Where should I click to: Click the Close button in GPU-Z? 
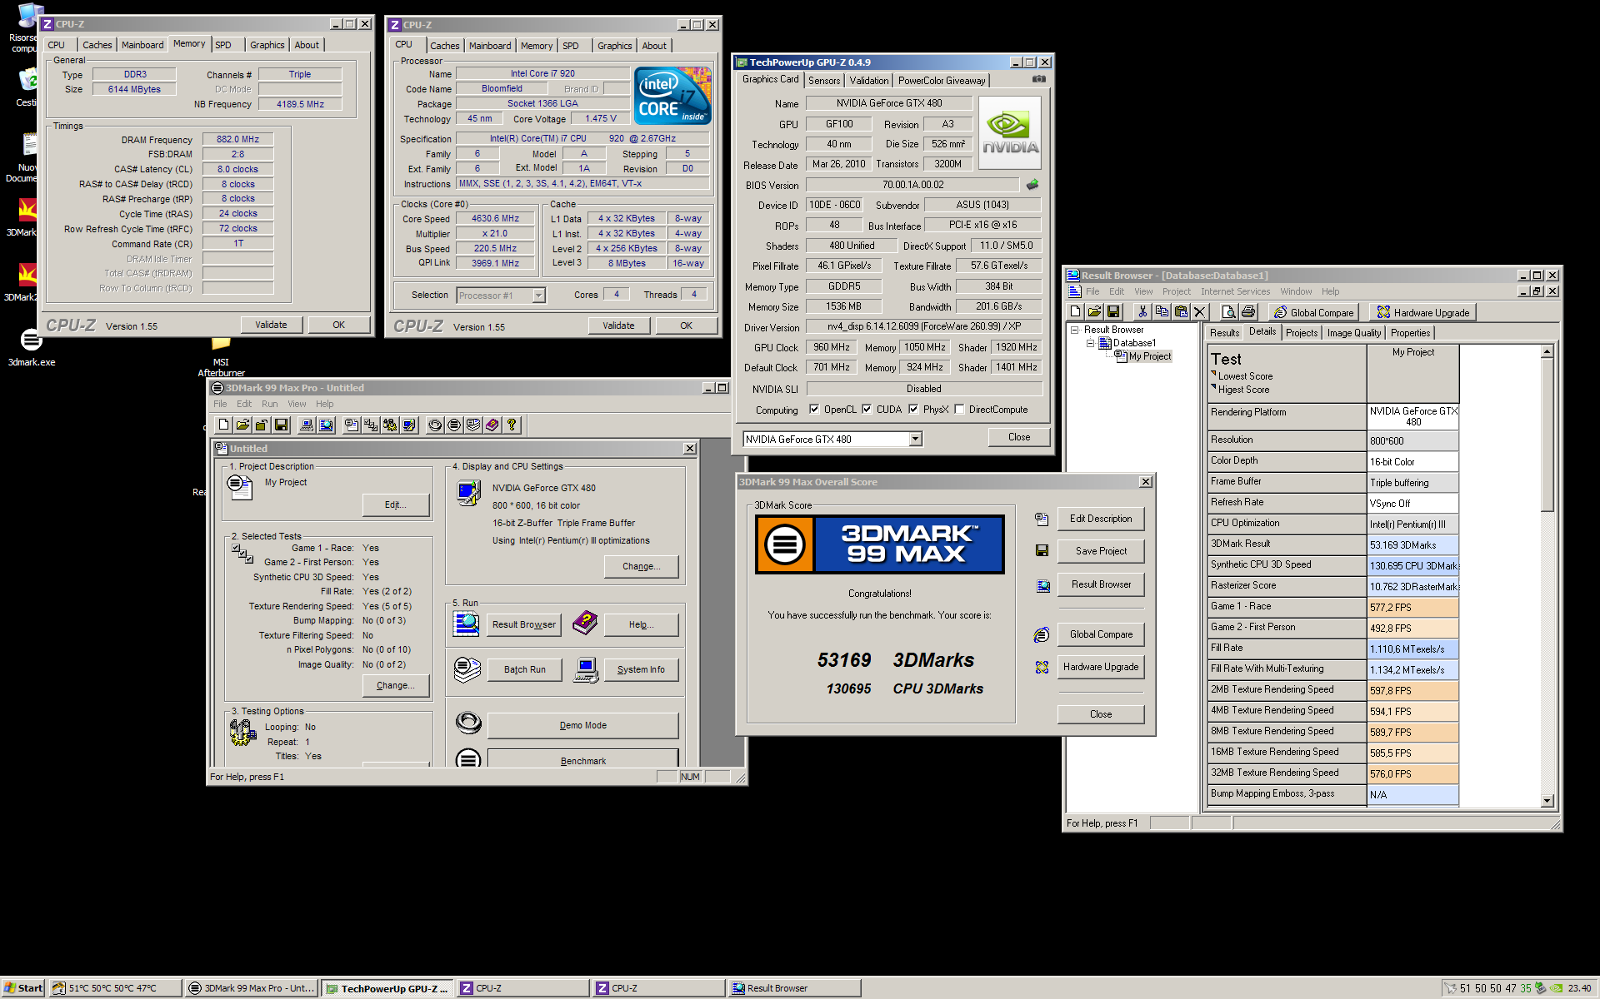tap(1019, 437)
